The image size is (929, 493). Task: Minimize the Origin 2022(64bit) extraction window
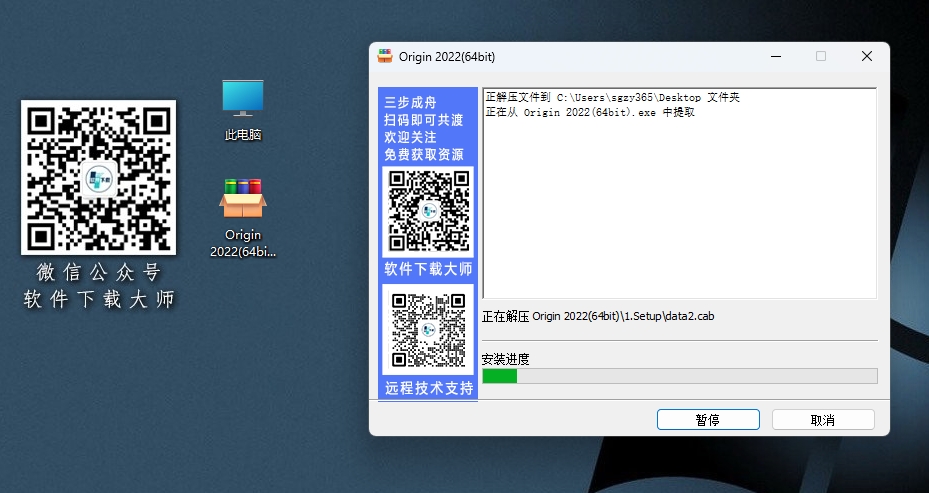[x=774, y=57]
